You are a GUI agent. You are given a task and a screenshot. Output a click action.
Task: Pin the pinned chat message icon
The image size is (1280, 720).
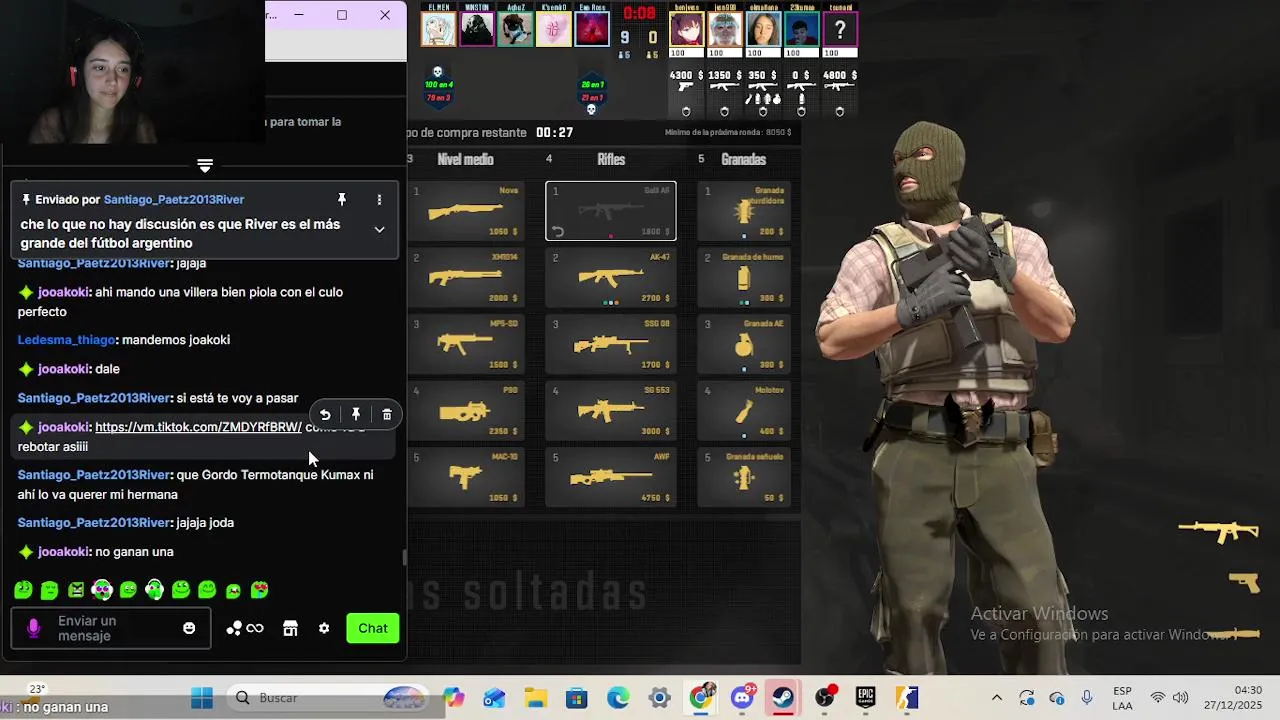(x=342, y=200)
